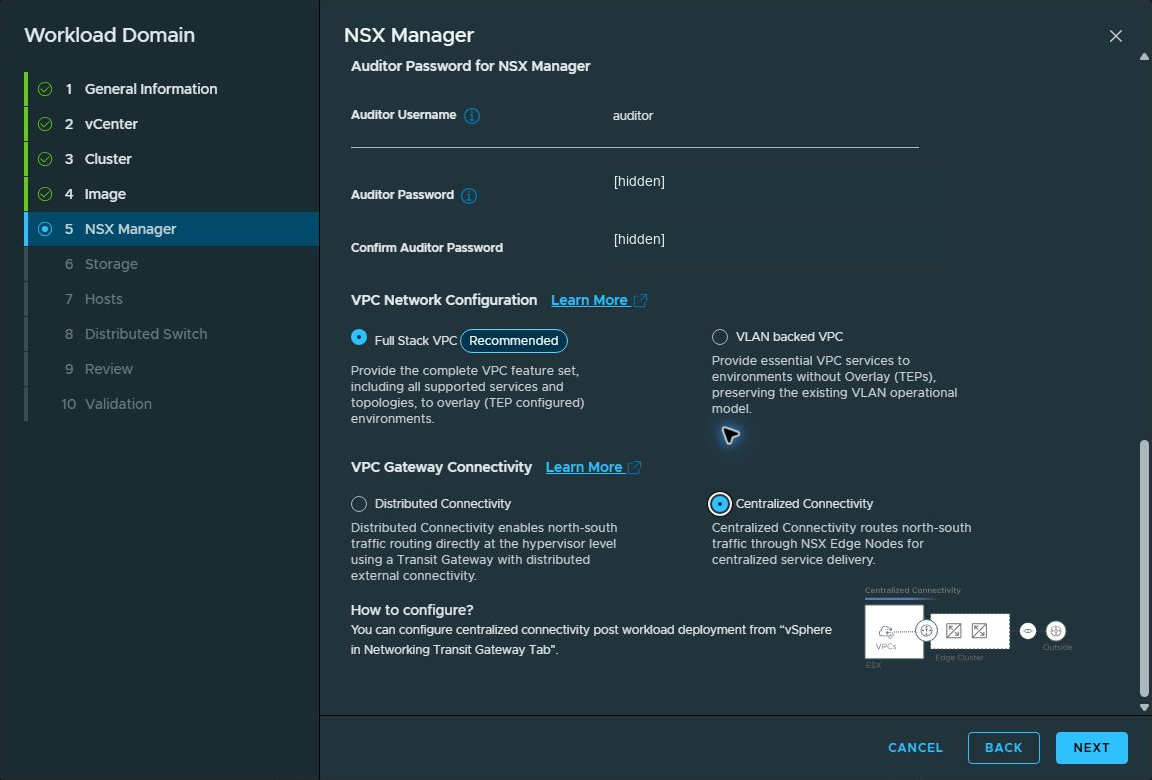The width and height of the screenshot is (1152, 780).
Task: Jump to step 3 Cluster
Action: pos(172,159)
